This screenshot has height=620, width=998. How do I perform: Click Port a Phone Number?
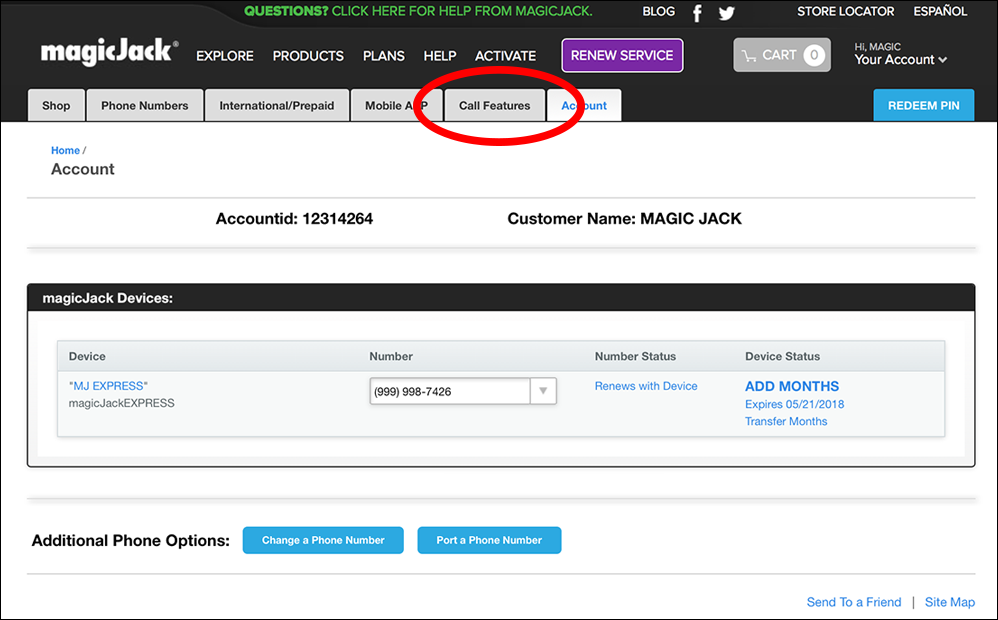[489, 540]
